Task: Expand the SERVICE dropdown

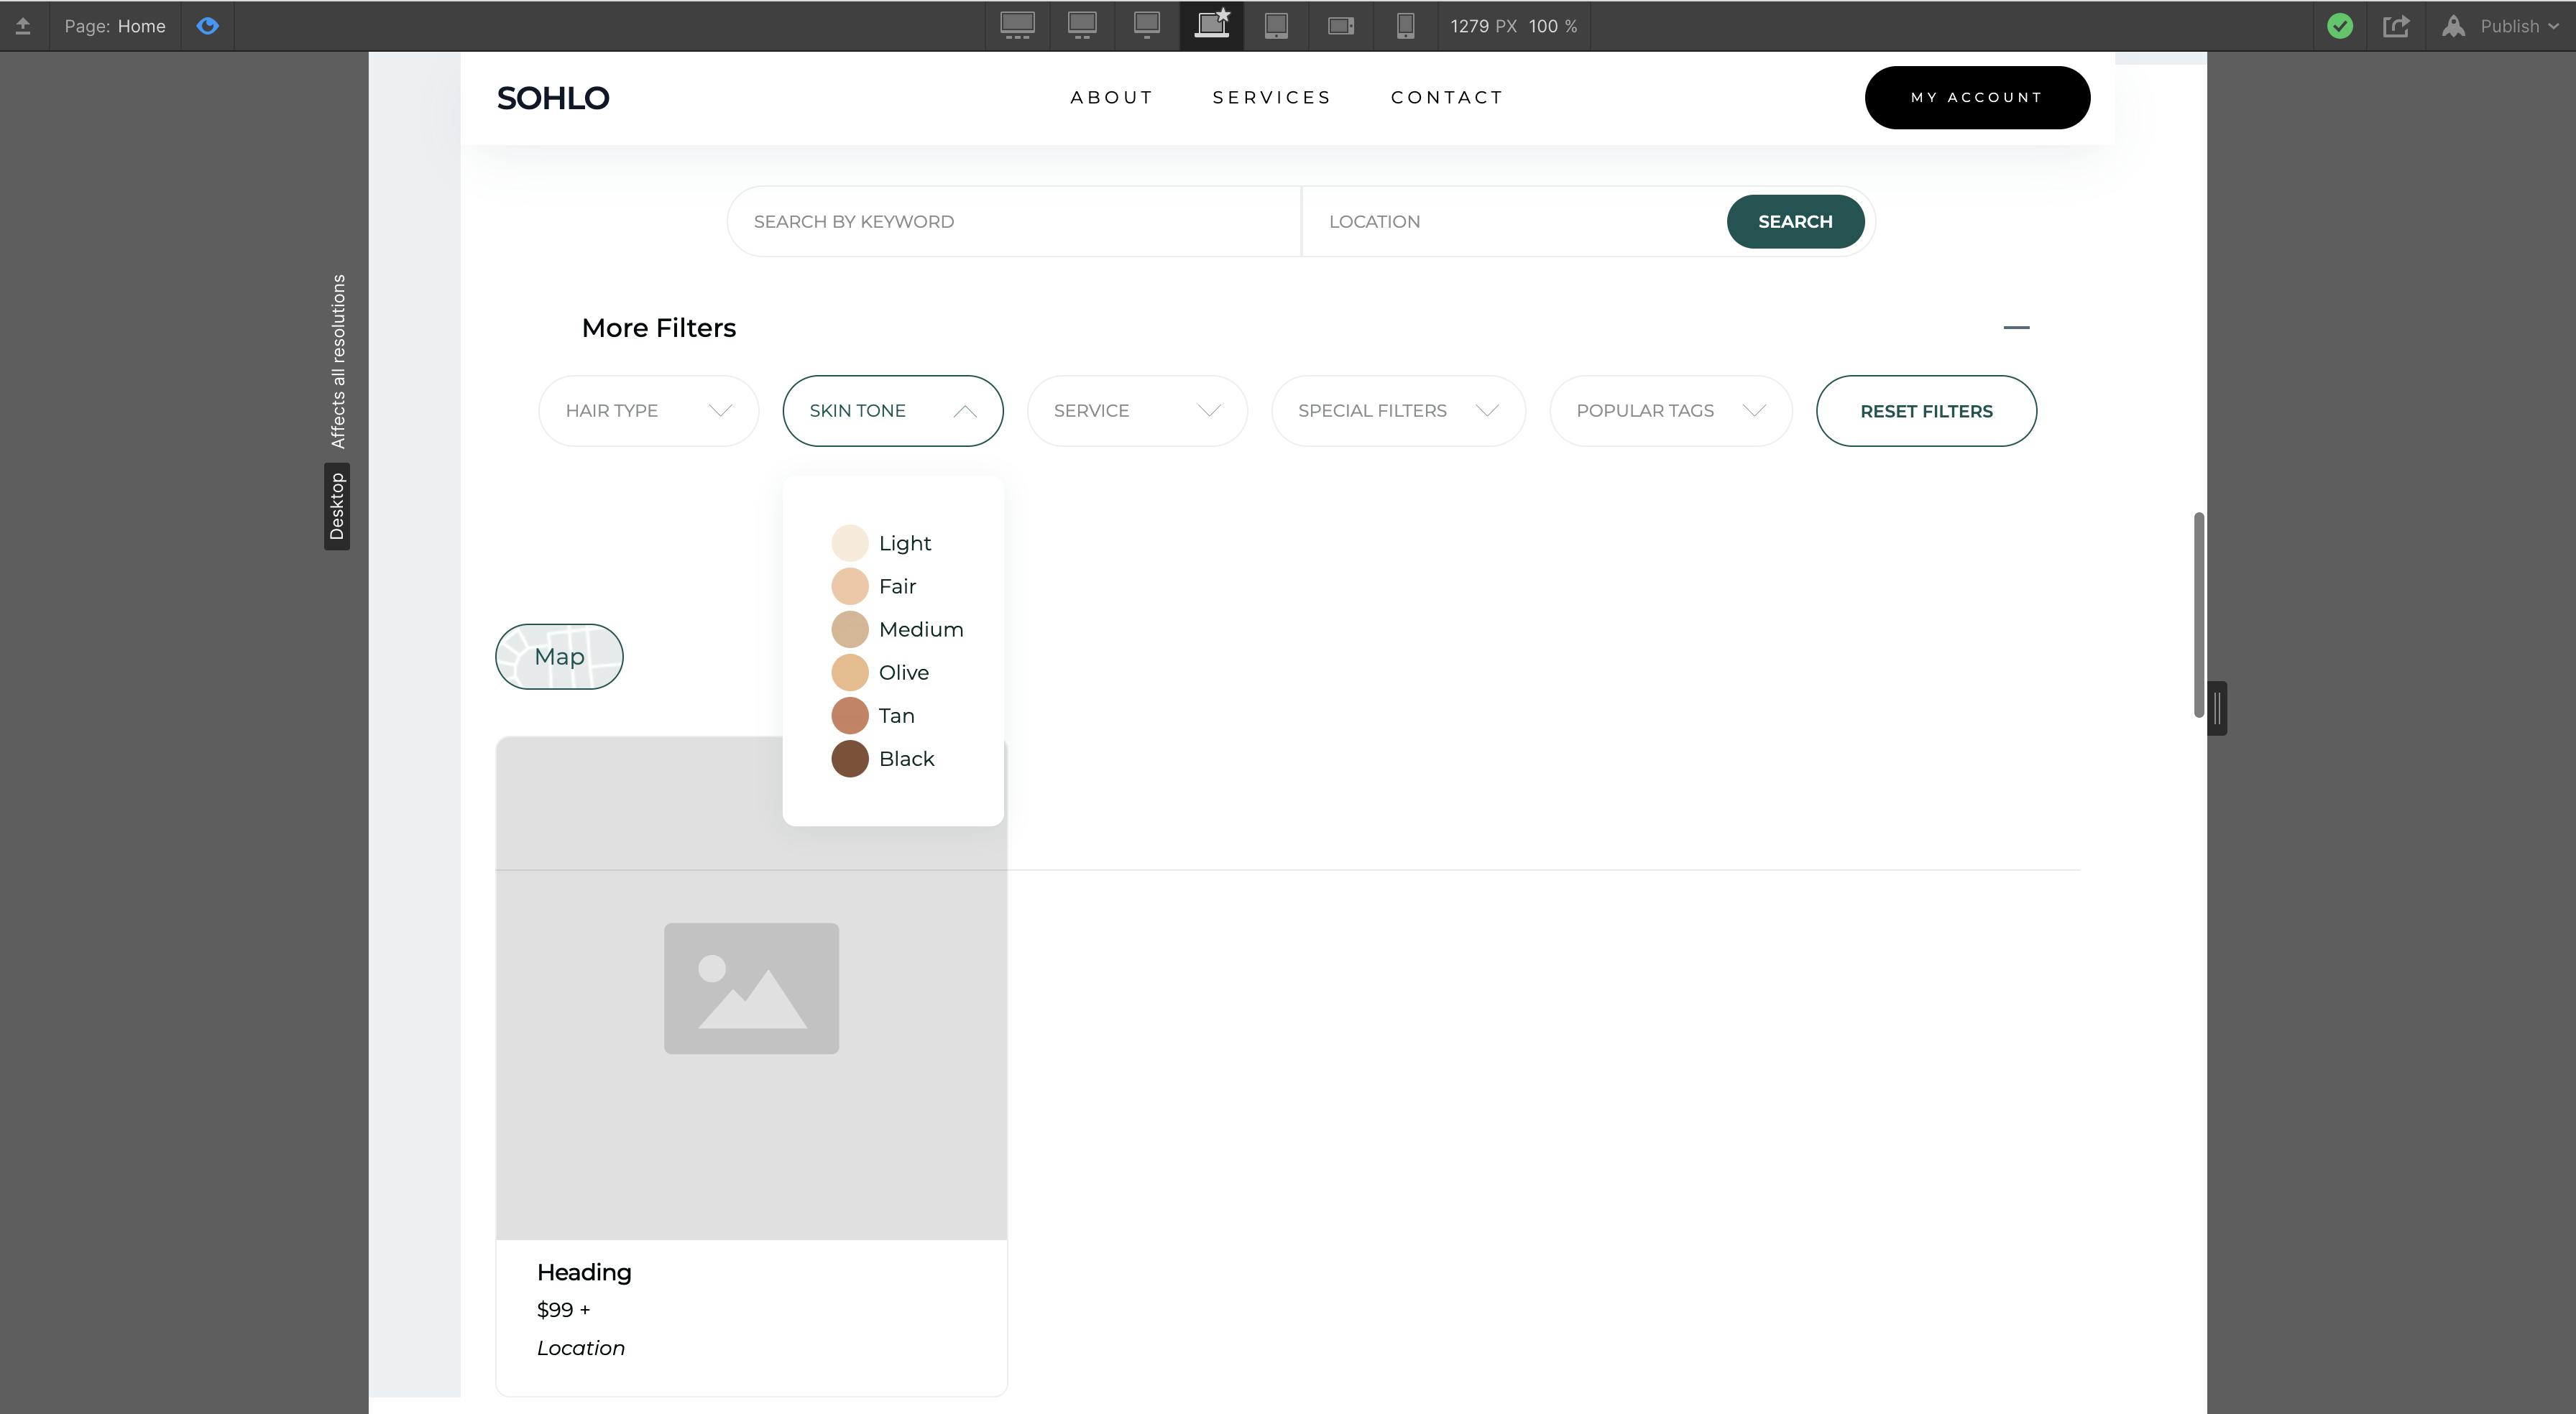Action: (x=1137, y=411)
